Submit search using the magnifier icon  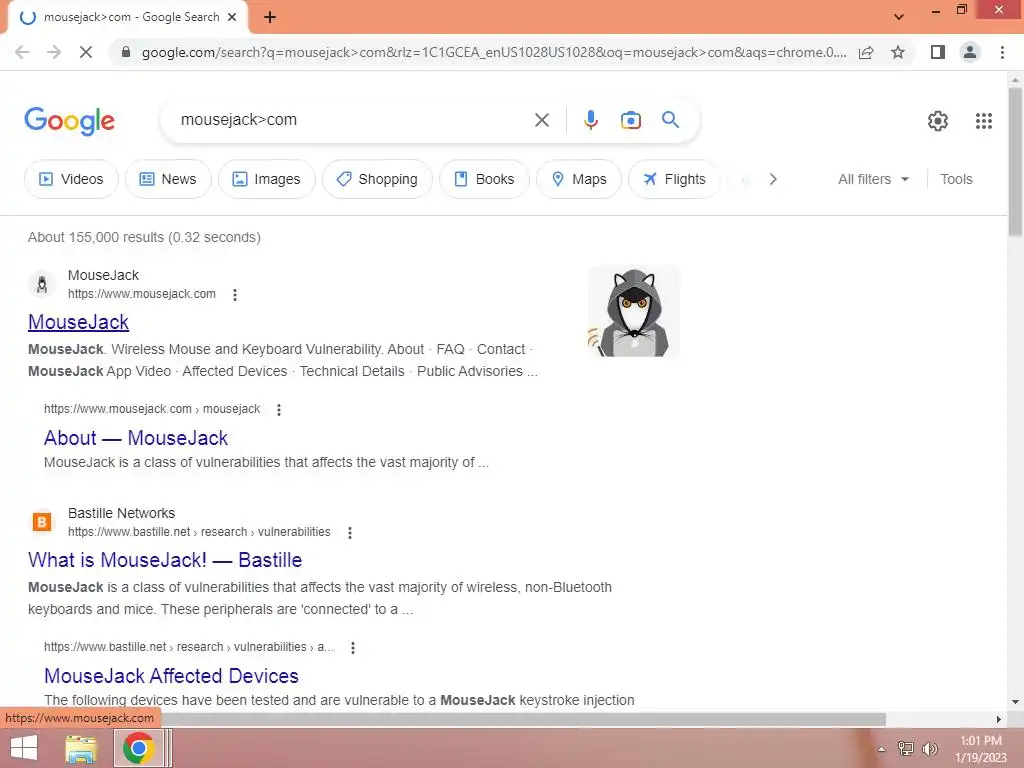click(x=670, y=120)
